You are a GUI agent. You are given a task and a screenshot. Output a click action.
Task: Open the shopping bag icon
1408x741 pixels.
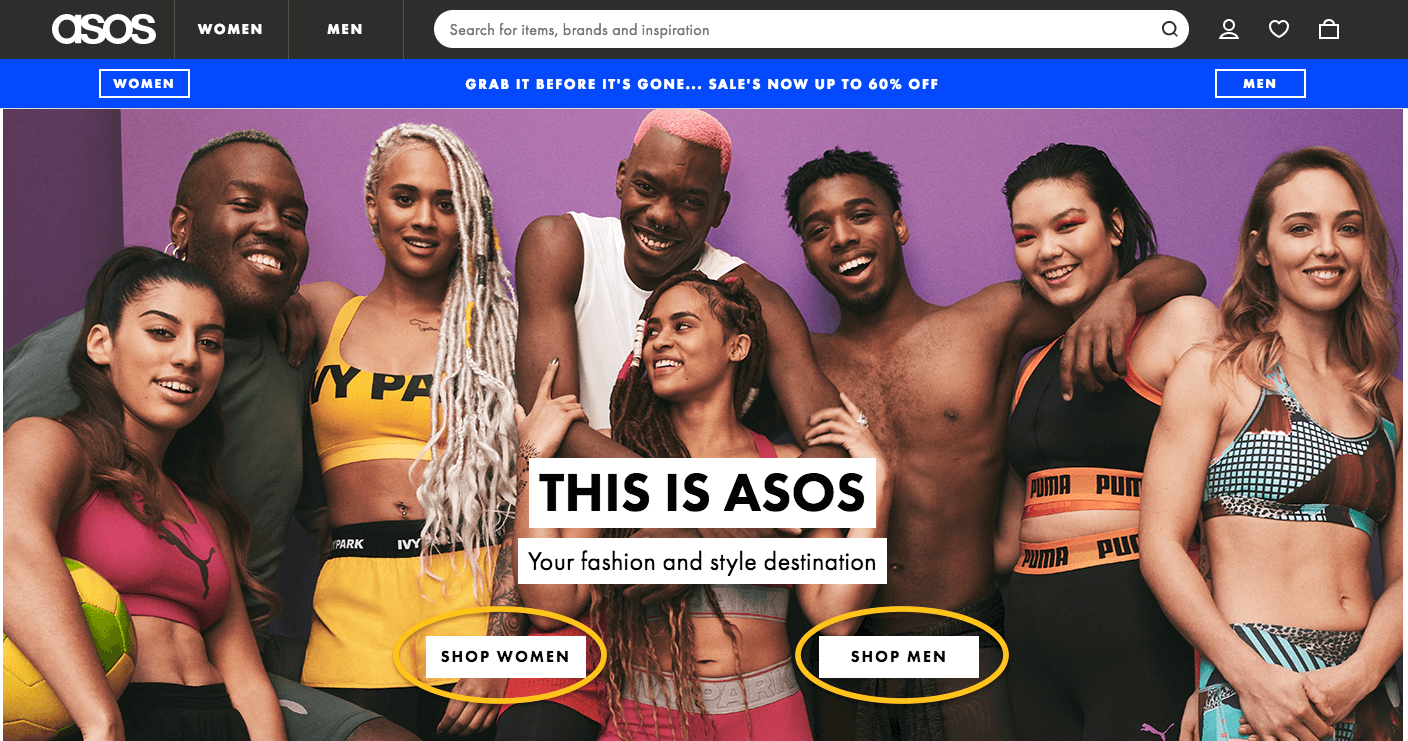point(1329,29)
